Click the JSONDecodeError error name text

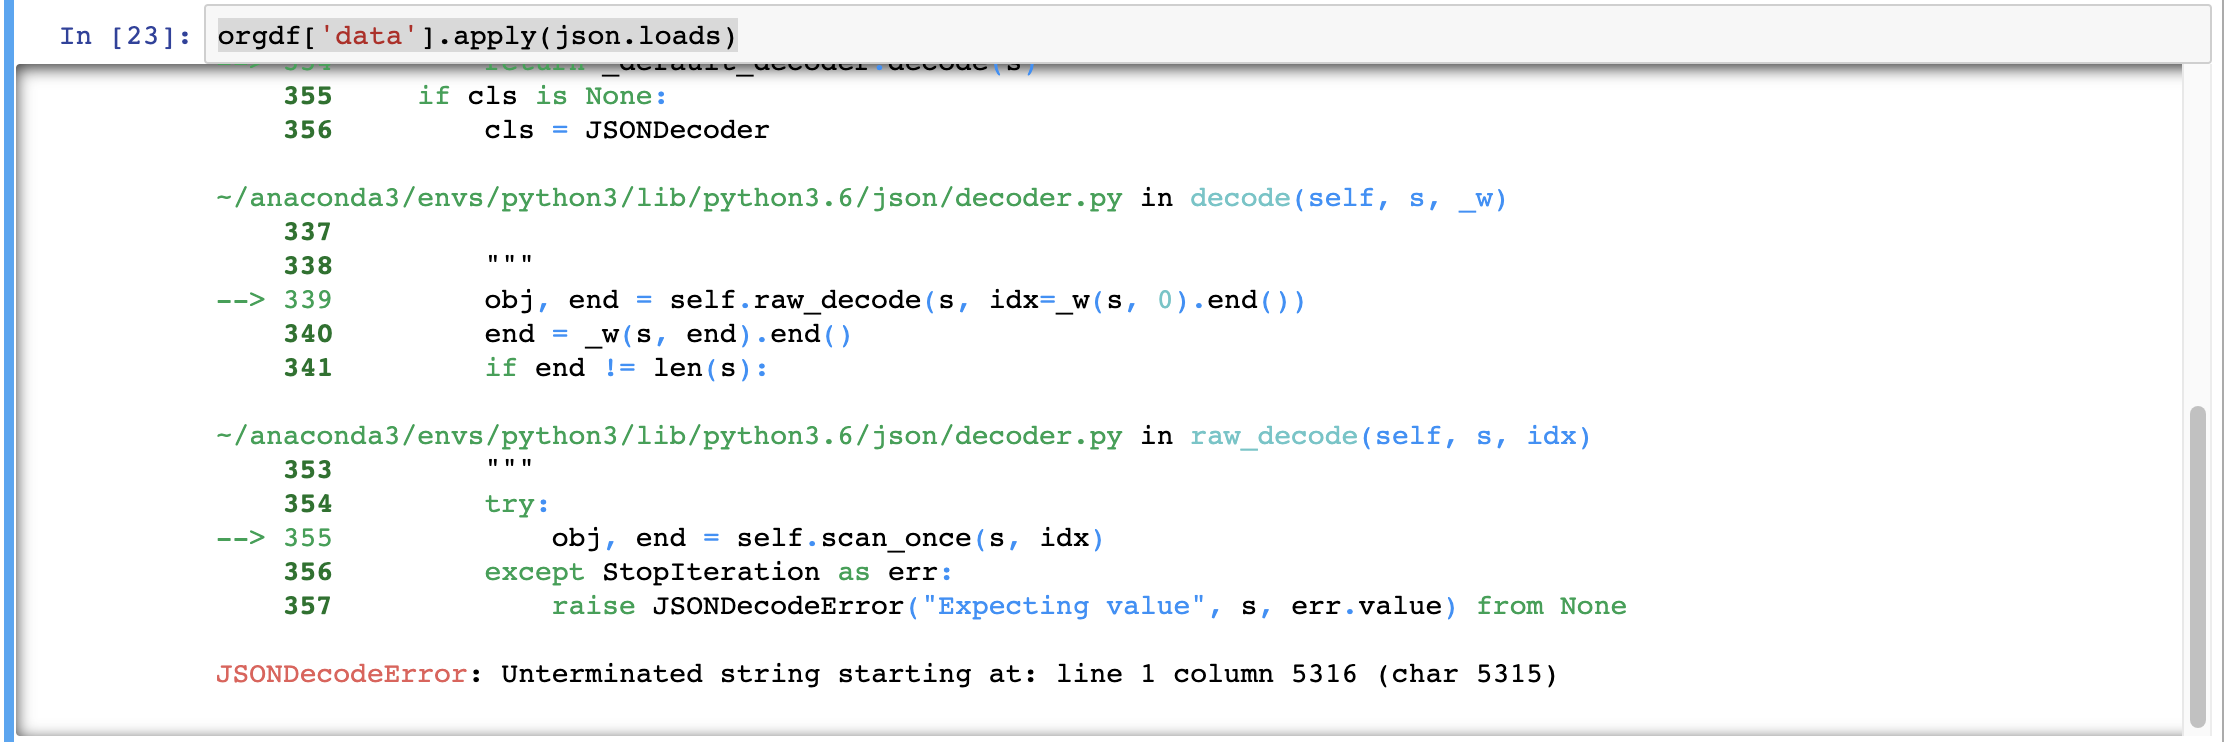pos(341,674)
